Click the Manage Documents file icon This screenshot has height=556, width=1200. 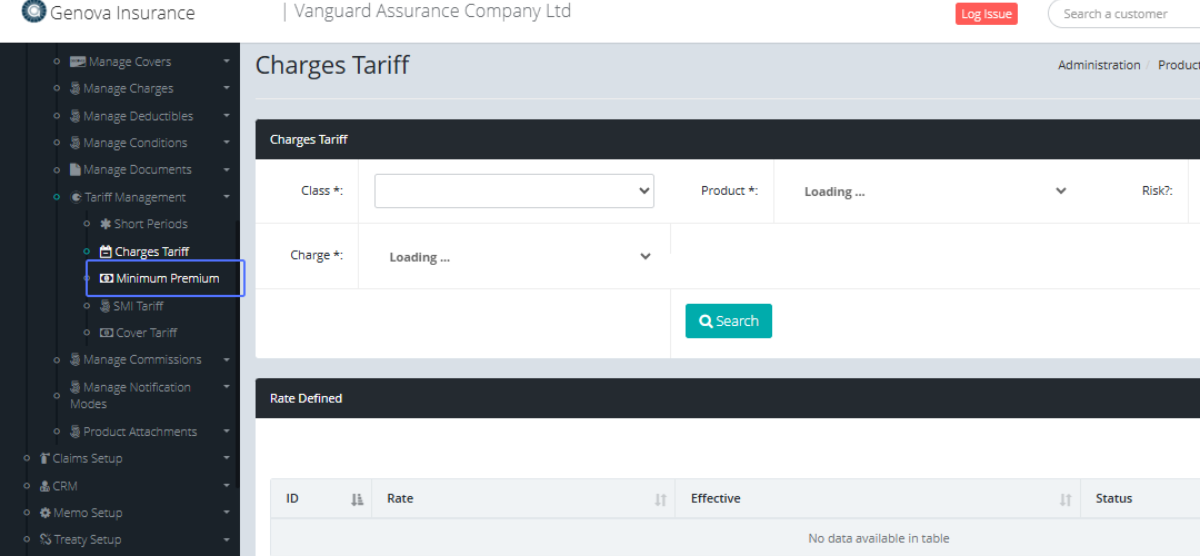tap(75, 170)
